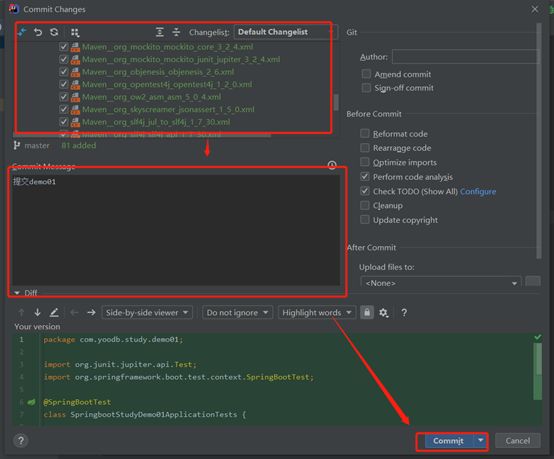Click the Refresh changes icon
The width and height of the screenshot is (554, 459).
pos(54,32)
